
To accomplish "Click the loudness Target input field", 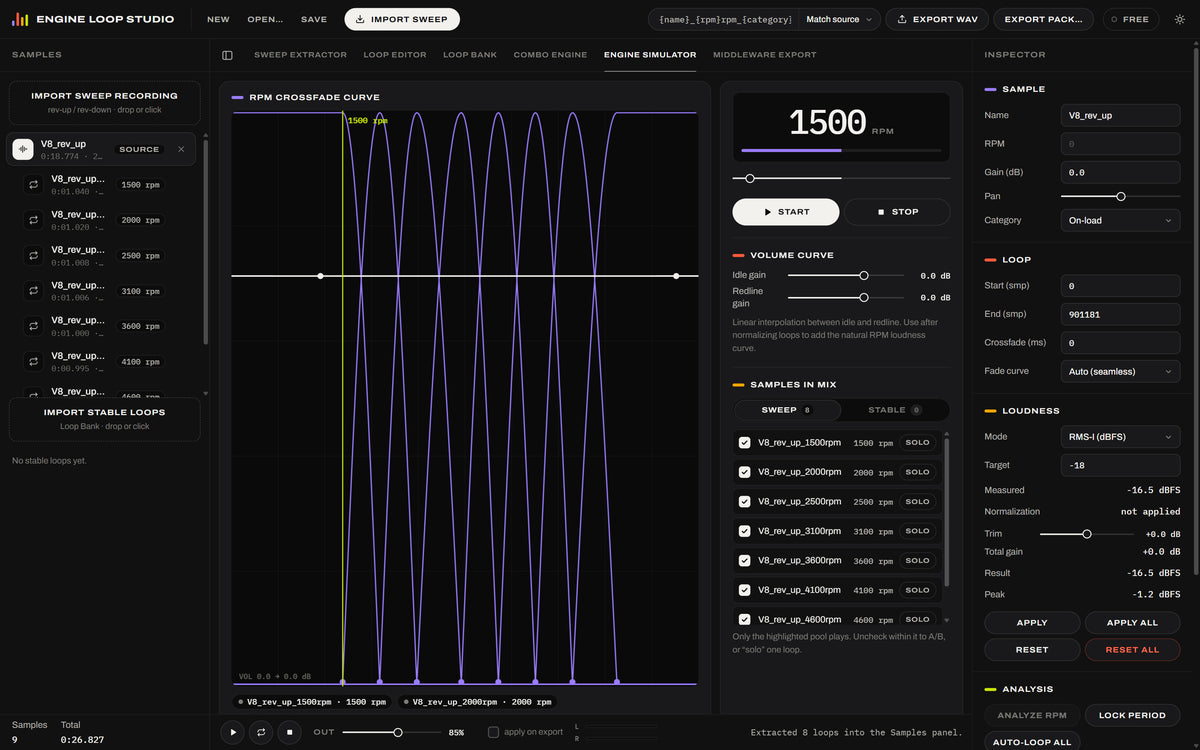I will point(1120,465).
